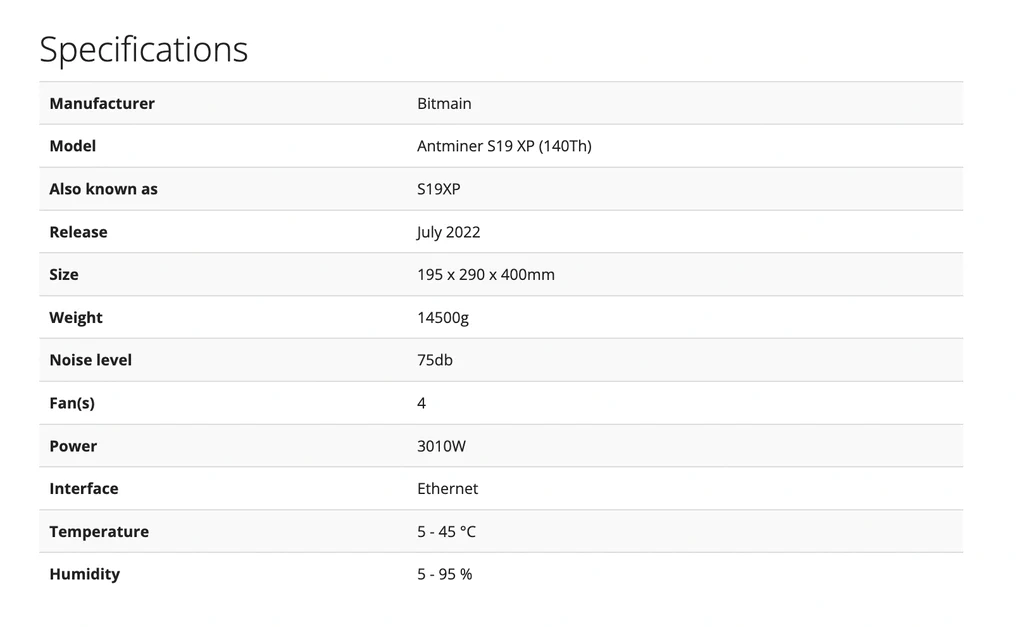This screenshot has height=627, width=1024.
Task: Select the 14500g weight value
Action: (x=442, y=317)
